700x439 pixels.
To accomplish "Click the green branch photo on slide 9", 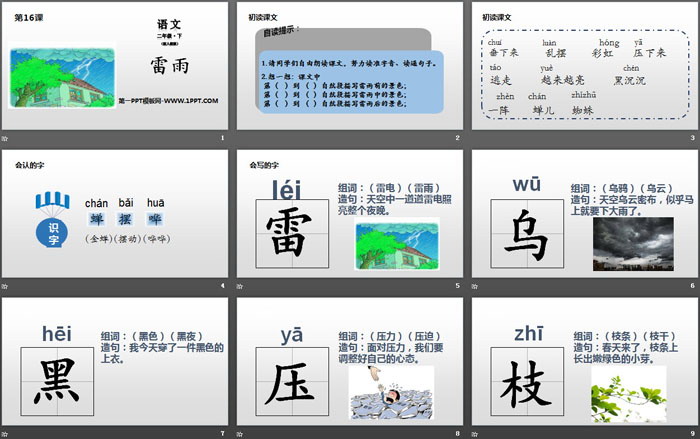I will click(629, 394).
